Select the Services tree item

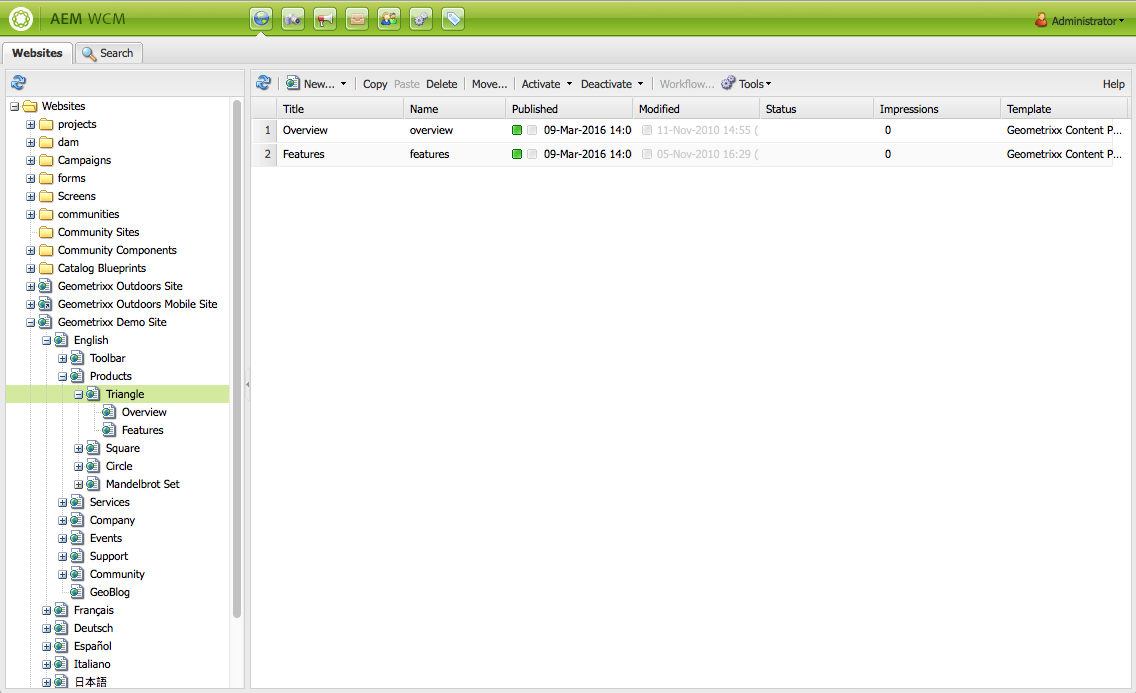[109, 502]
